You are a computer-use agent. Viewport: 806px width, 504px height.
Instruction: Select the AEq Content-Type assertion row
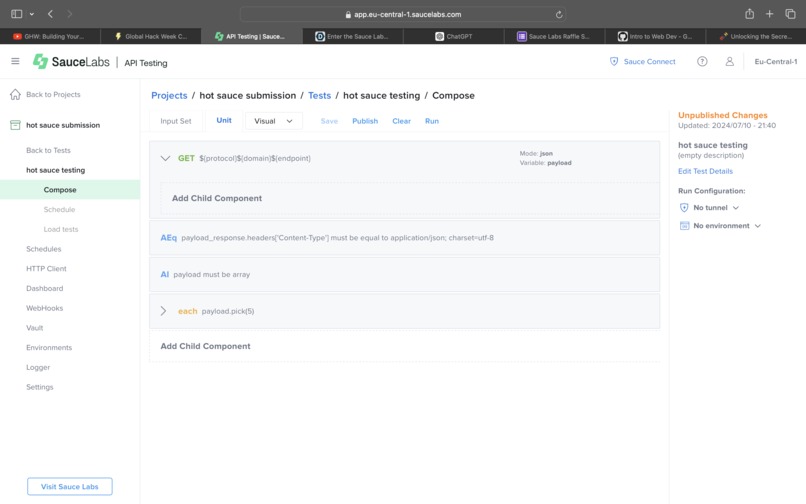click(x=405, y=238)
